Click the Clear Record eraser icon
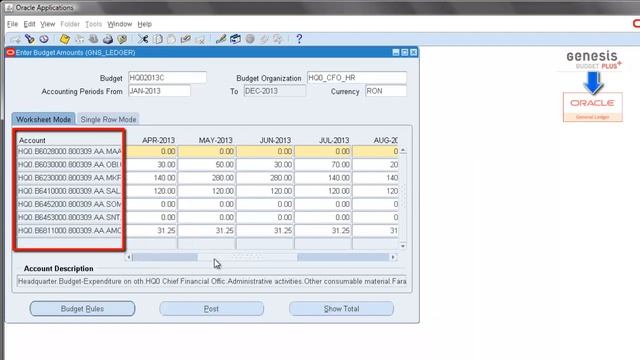Image resolution: width=640 pixels, height=360 pixels. 186,39
